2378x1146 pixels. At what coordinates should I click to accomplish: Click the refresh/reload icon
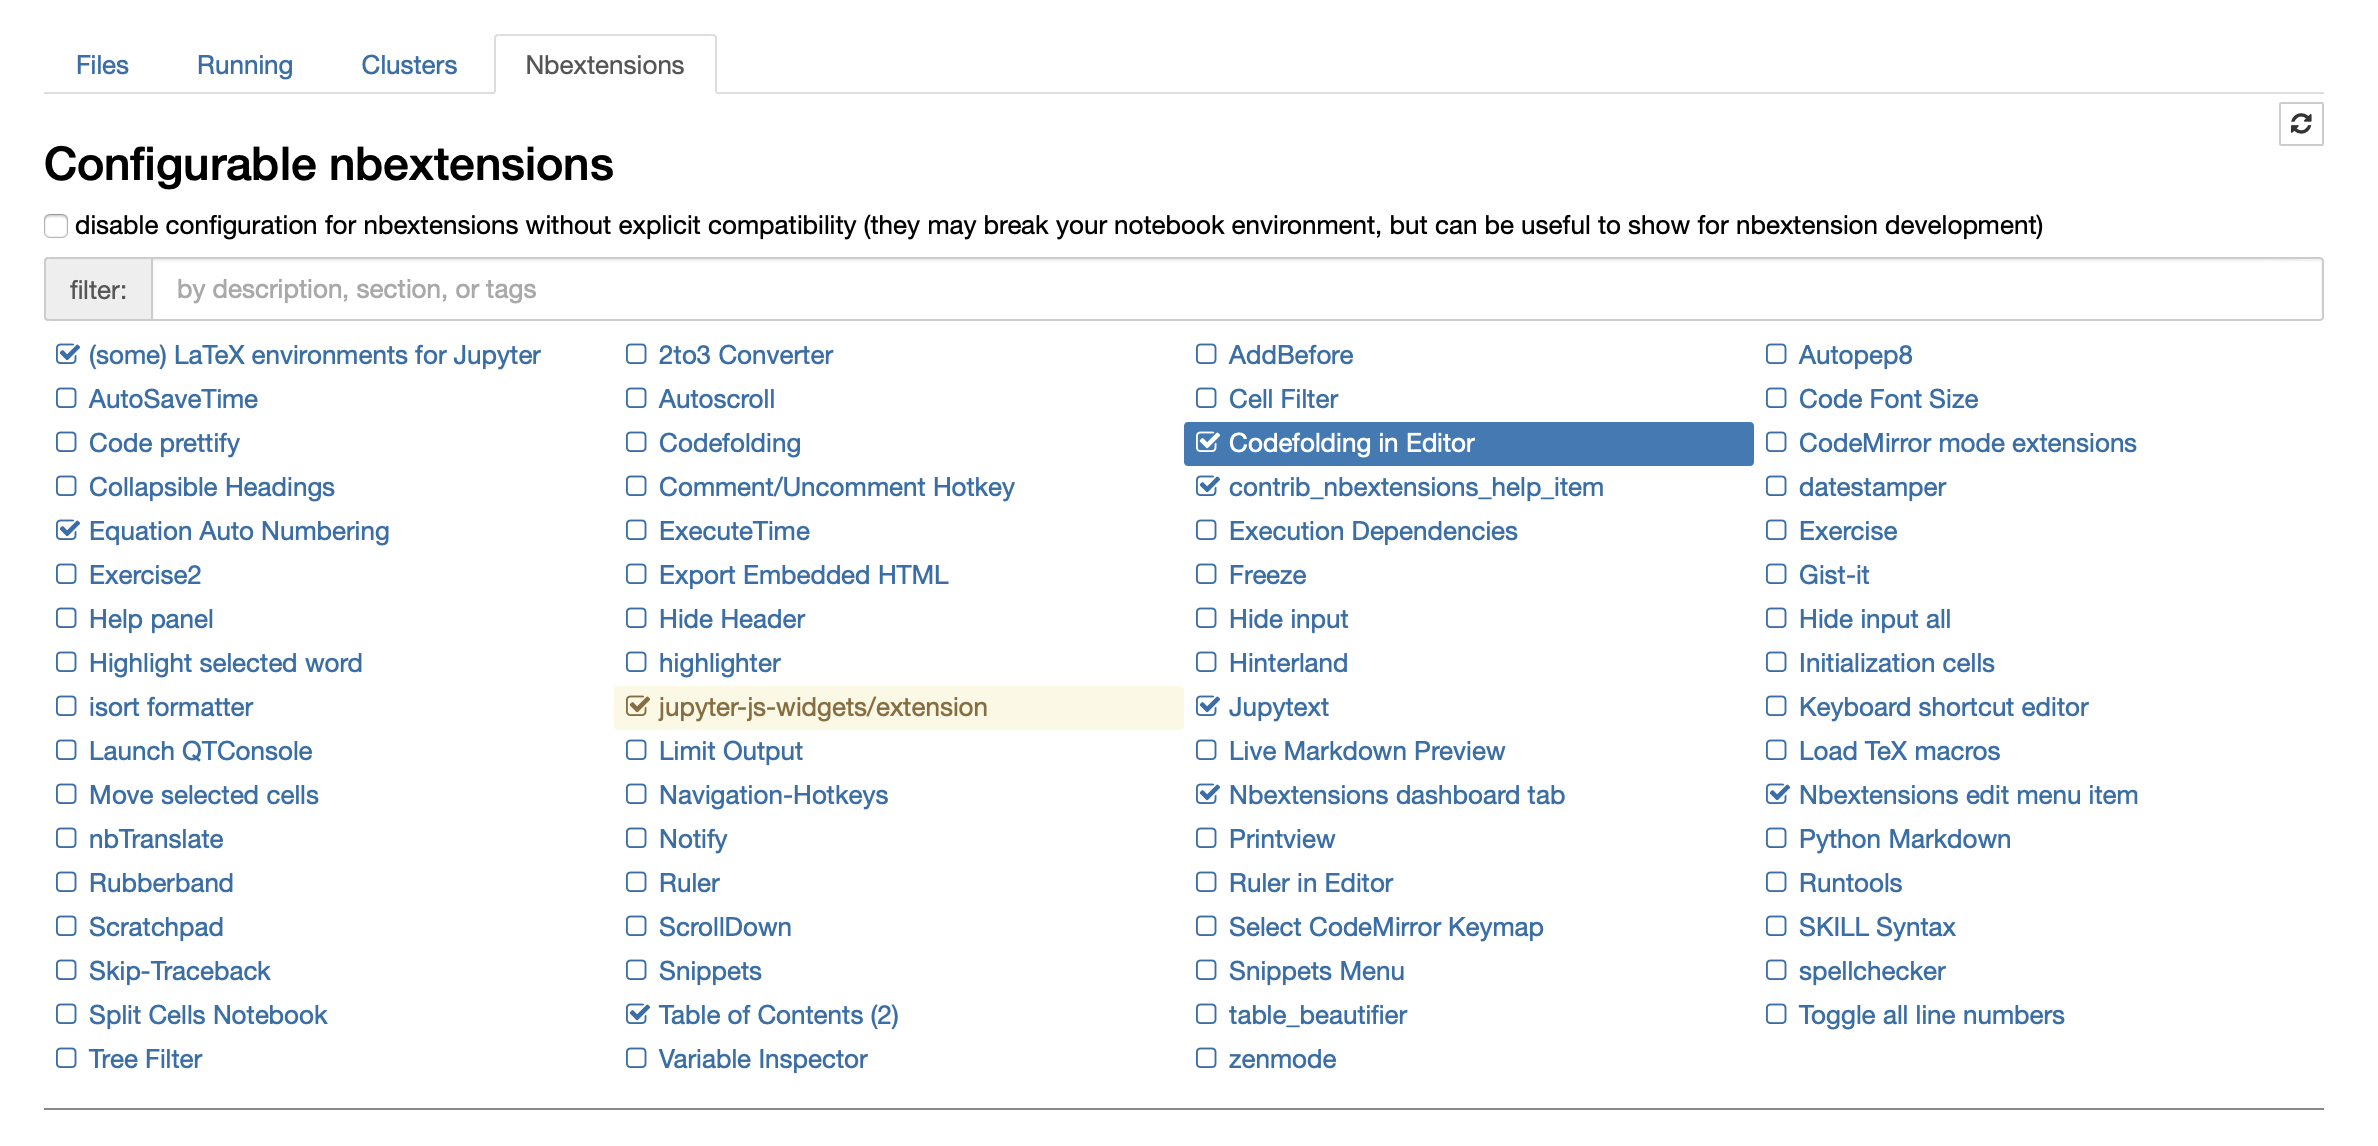coord(2301,124)
